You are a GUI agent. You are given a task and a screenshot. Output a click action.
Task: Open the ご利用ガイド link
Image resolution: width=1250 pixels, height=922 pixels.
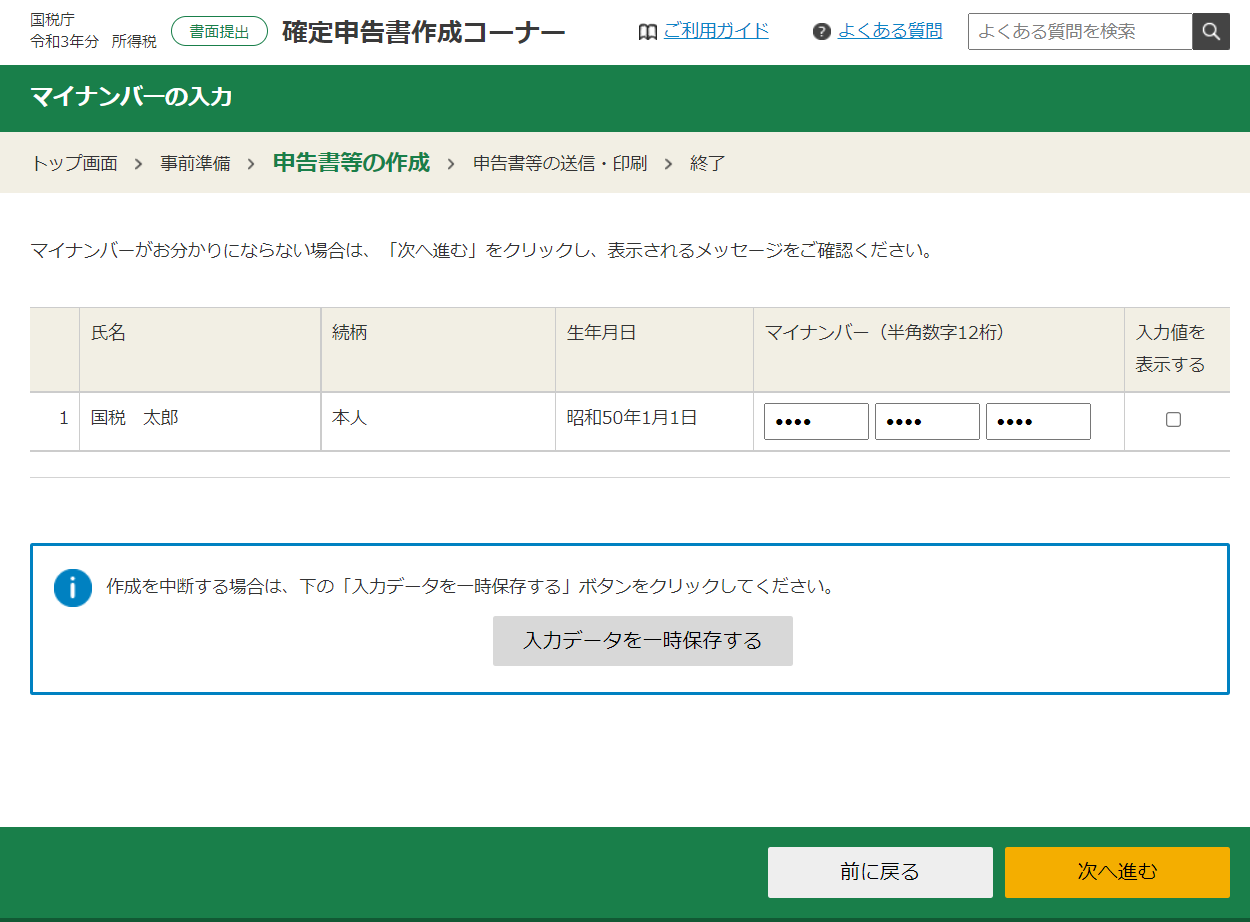pos(716,31)
